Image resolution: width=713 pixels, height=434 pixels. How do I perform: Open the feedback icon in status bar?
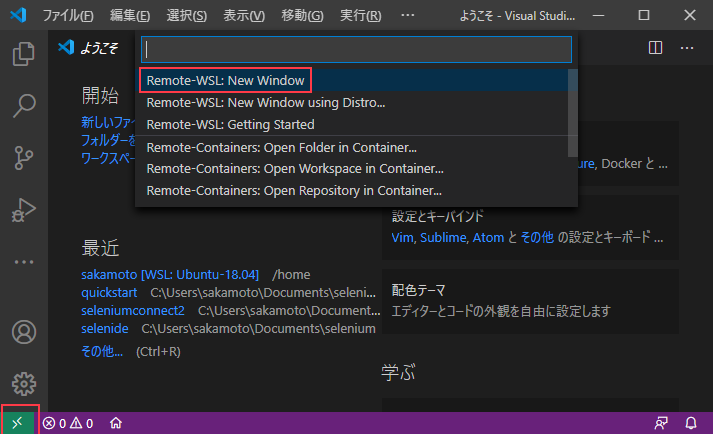(661, 424)
